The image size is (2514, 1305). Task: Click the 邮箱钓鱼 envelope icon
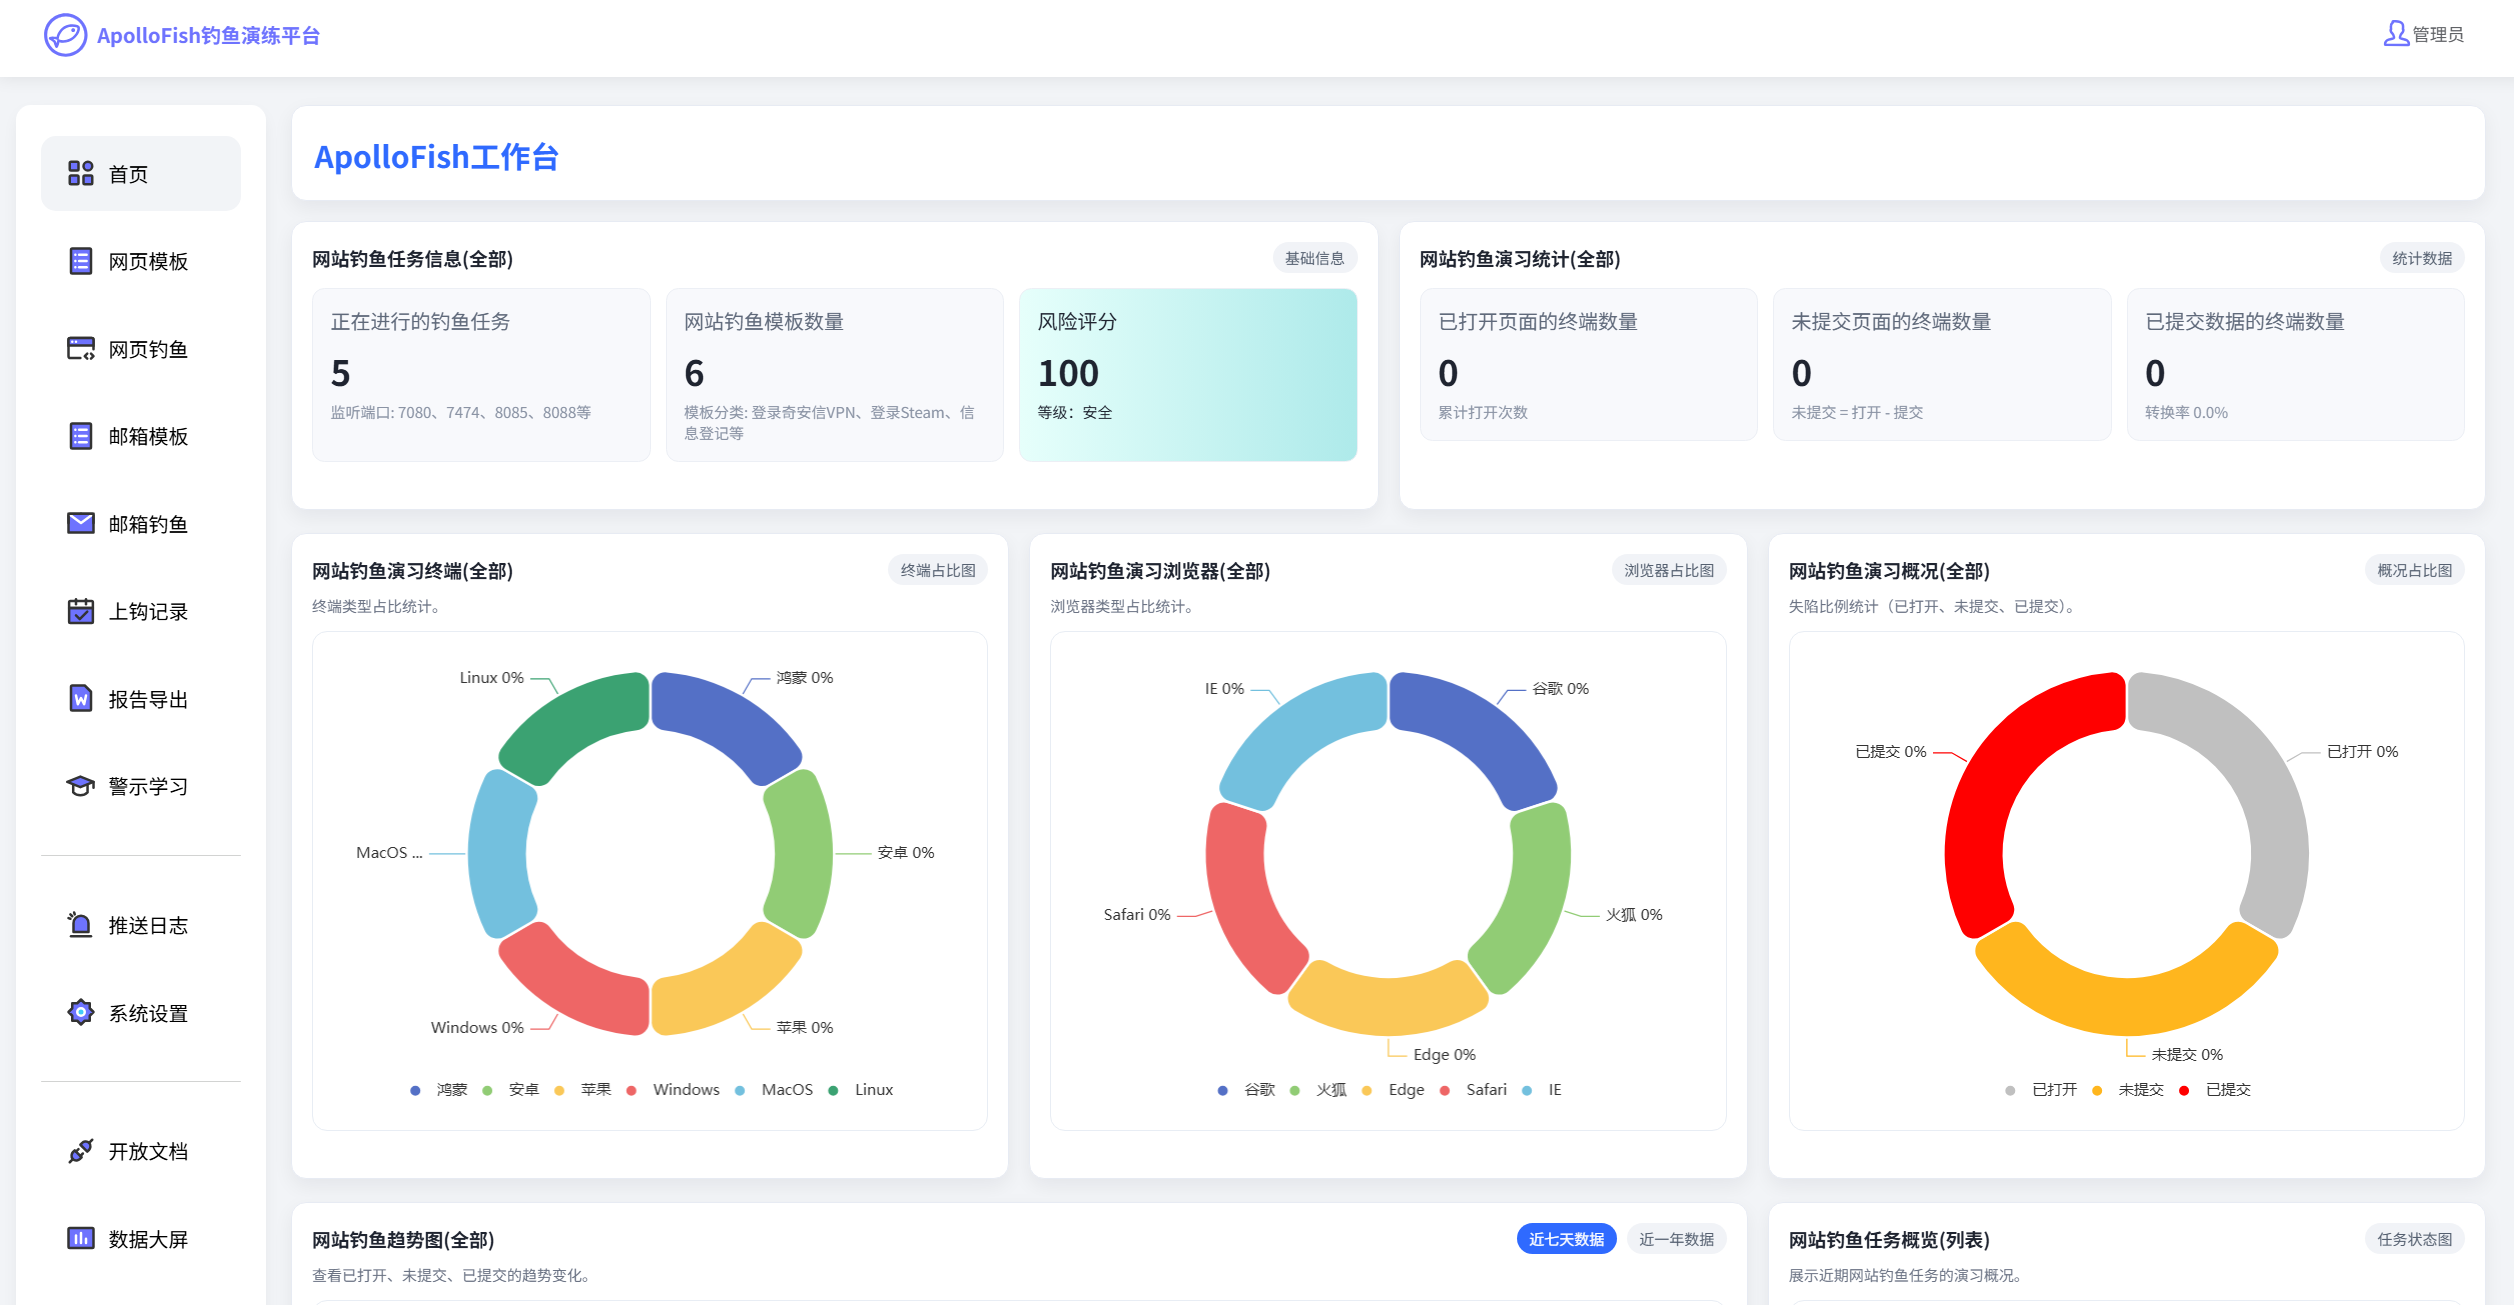point(81,524)
